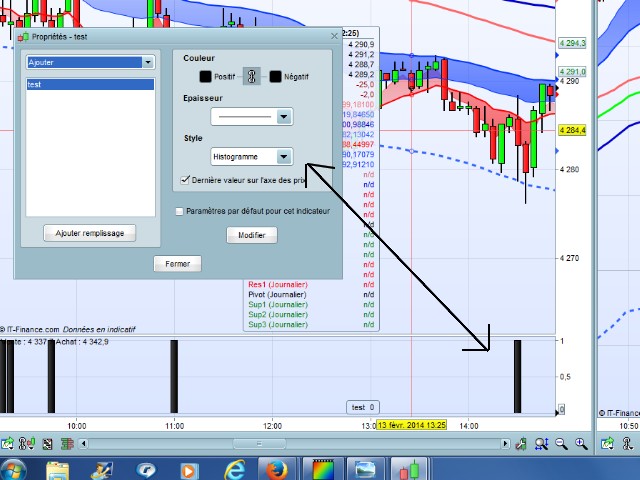Open the blue speech-bubble taskbar application
Screen dimensions: 640x480
point(146,471)
